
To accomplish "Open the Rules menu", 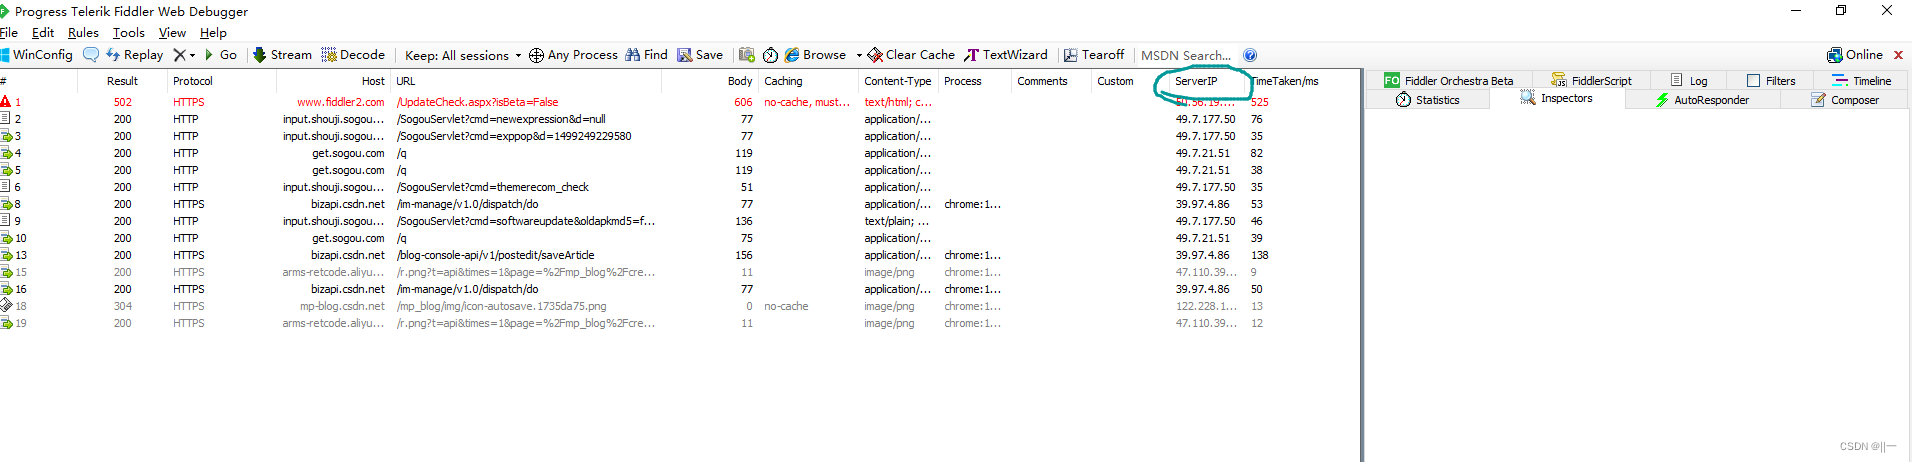I will point(83,33).
